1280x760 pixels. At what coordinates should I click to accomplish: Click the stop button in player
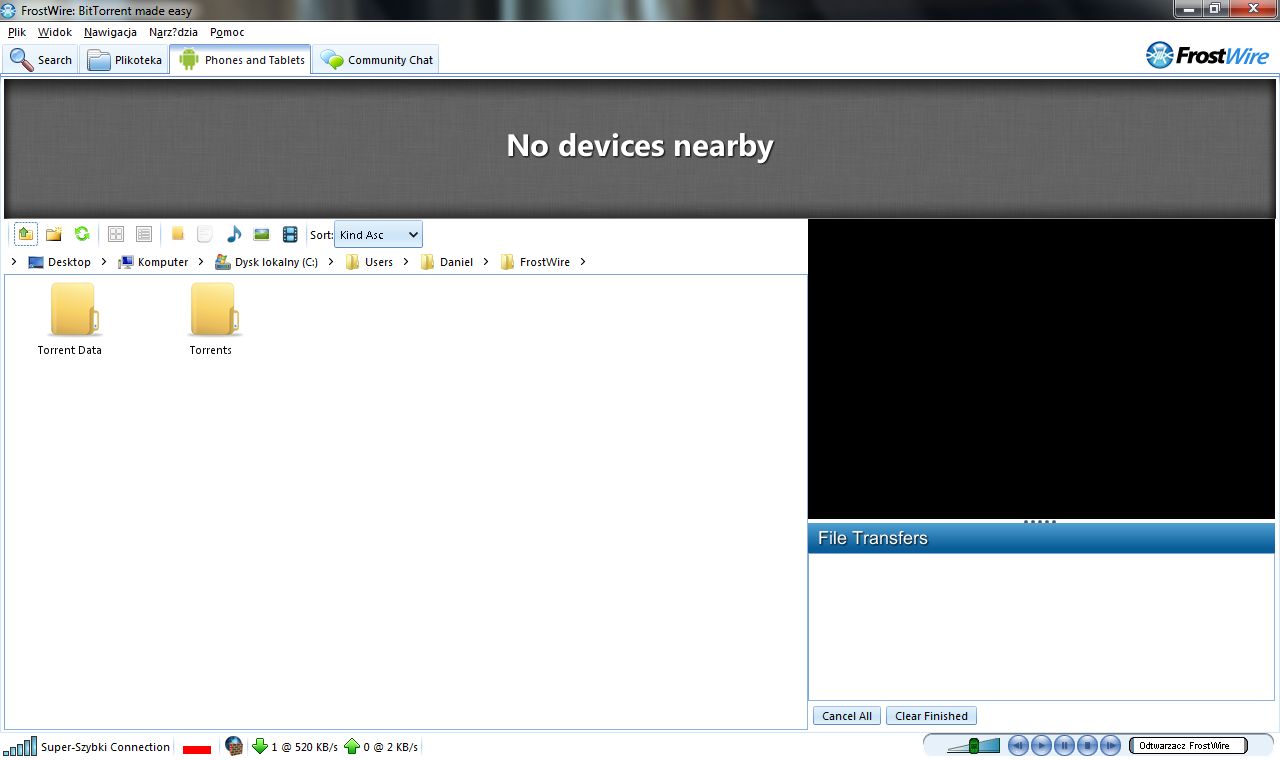[x=1087, y=745]
